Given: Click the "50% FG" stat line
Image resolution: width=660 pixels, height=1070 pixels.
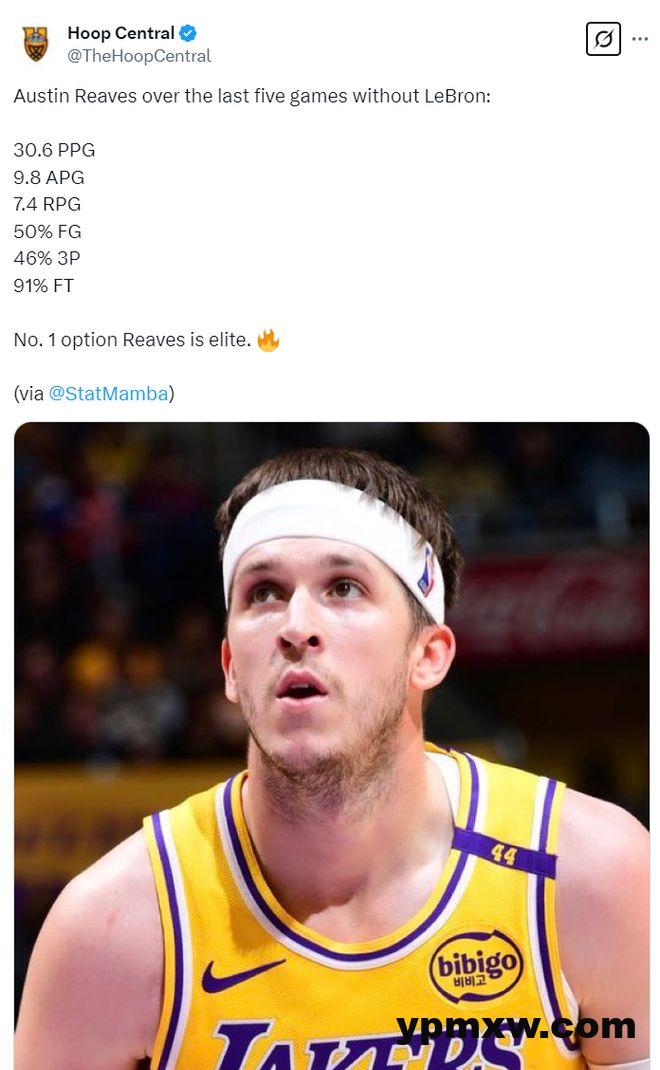Looking at the screenshot, I should coord(47,231).
